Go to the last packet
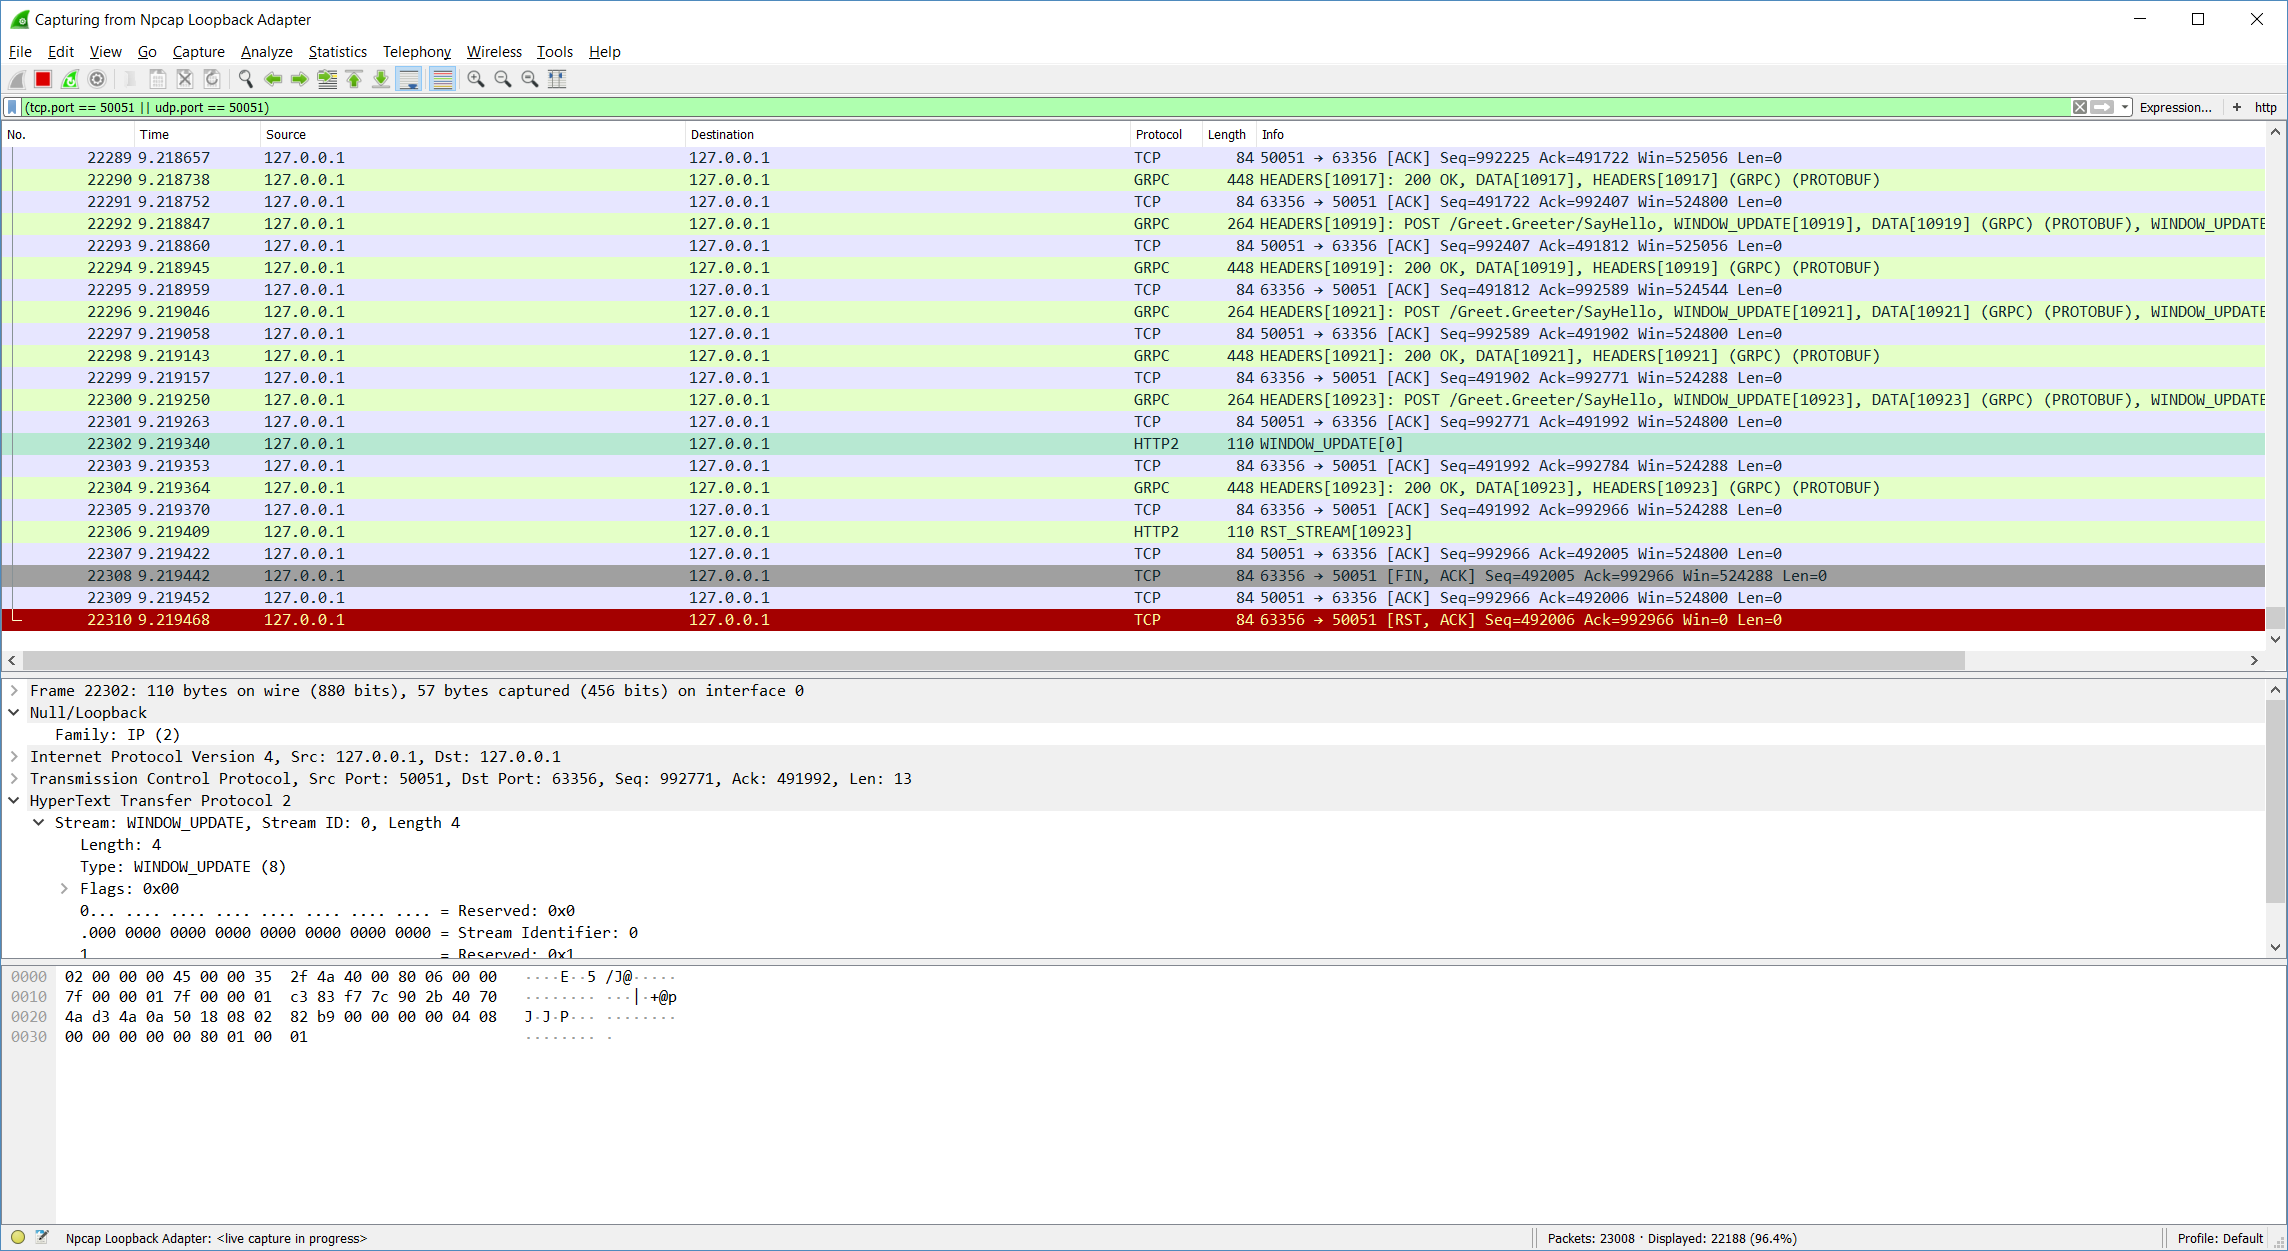 [381, 79]
